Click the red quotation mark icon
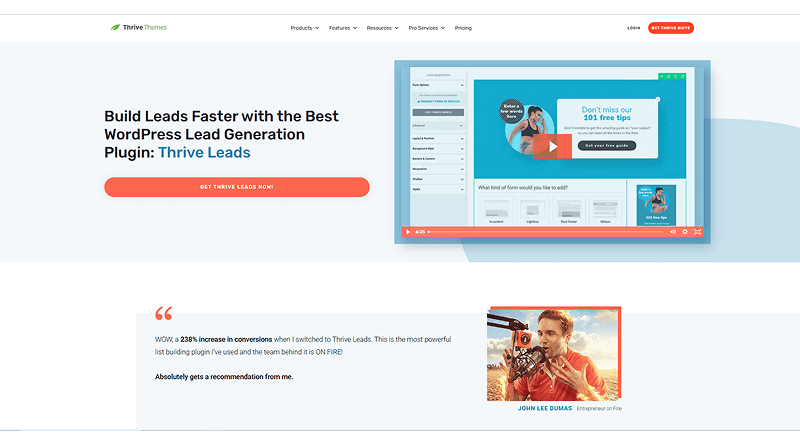Screen dimensions: 800x445 [x=164, y=313]
